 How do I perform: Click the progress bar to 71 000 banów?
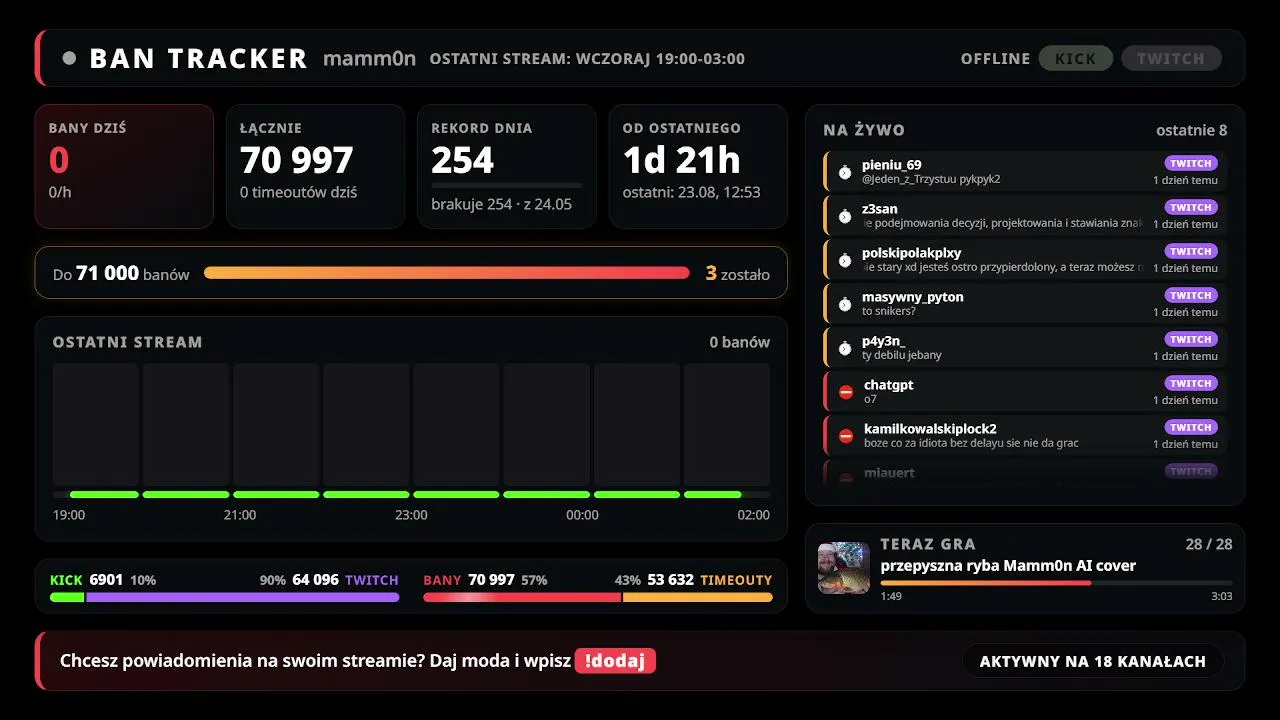coord(447,273)
